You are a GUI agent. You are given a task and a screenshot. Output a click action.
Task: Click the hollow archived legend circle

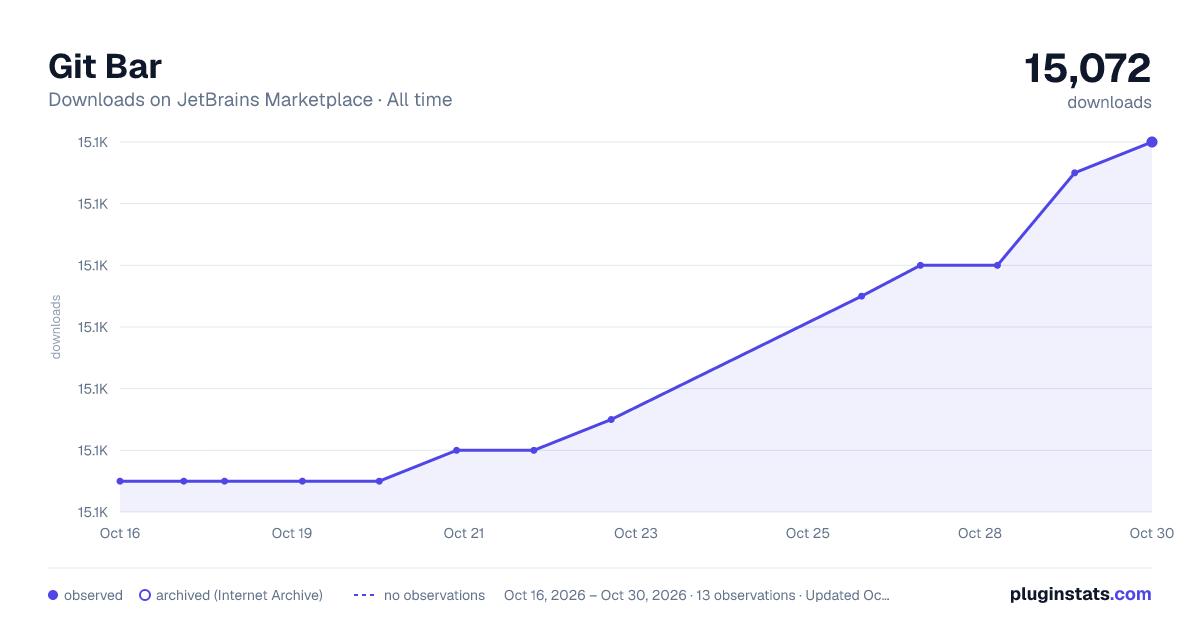(145, 595)
